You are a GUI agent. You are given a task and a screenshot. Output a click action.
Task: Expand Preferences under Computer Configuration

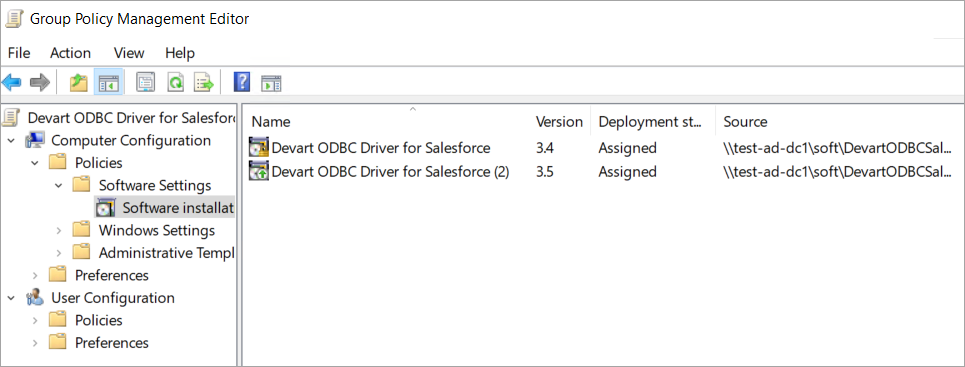pos(35,275)
